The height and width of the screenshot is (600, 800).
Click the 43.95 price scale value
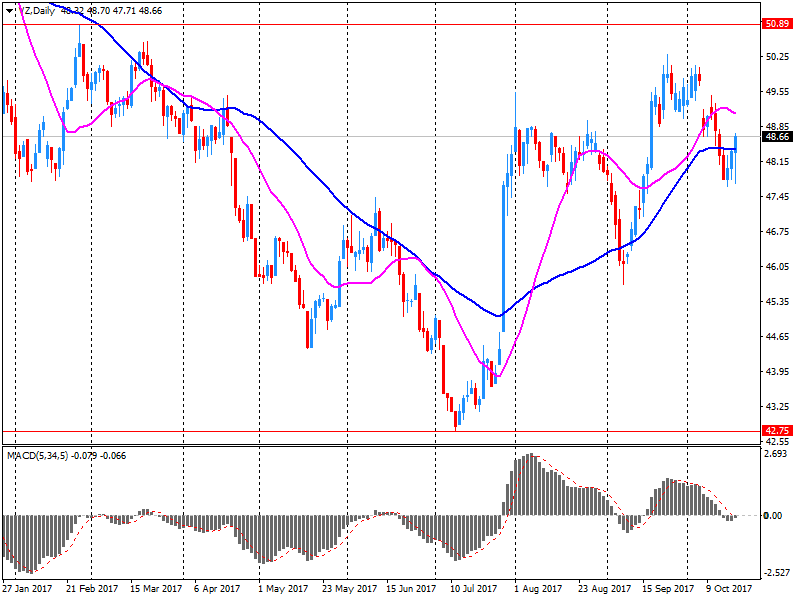(778, 371)
